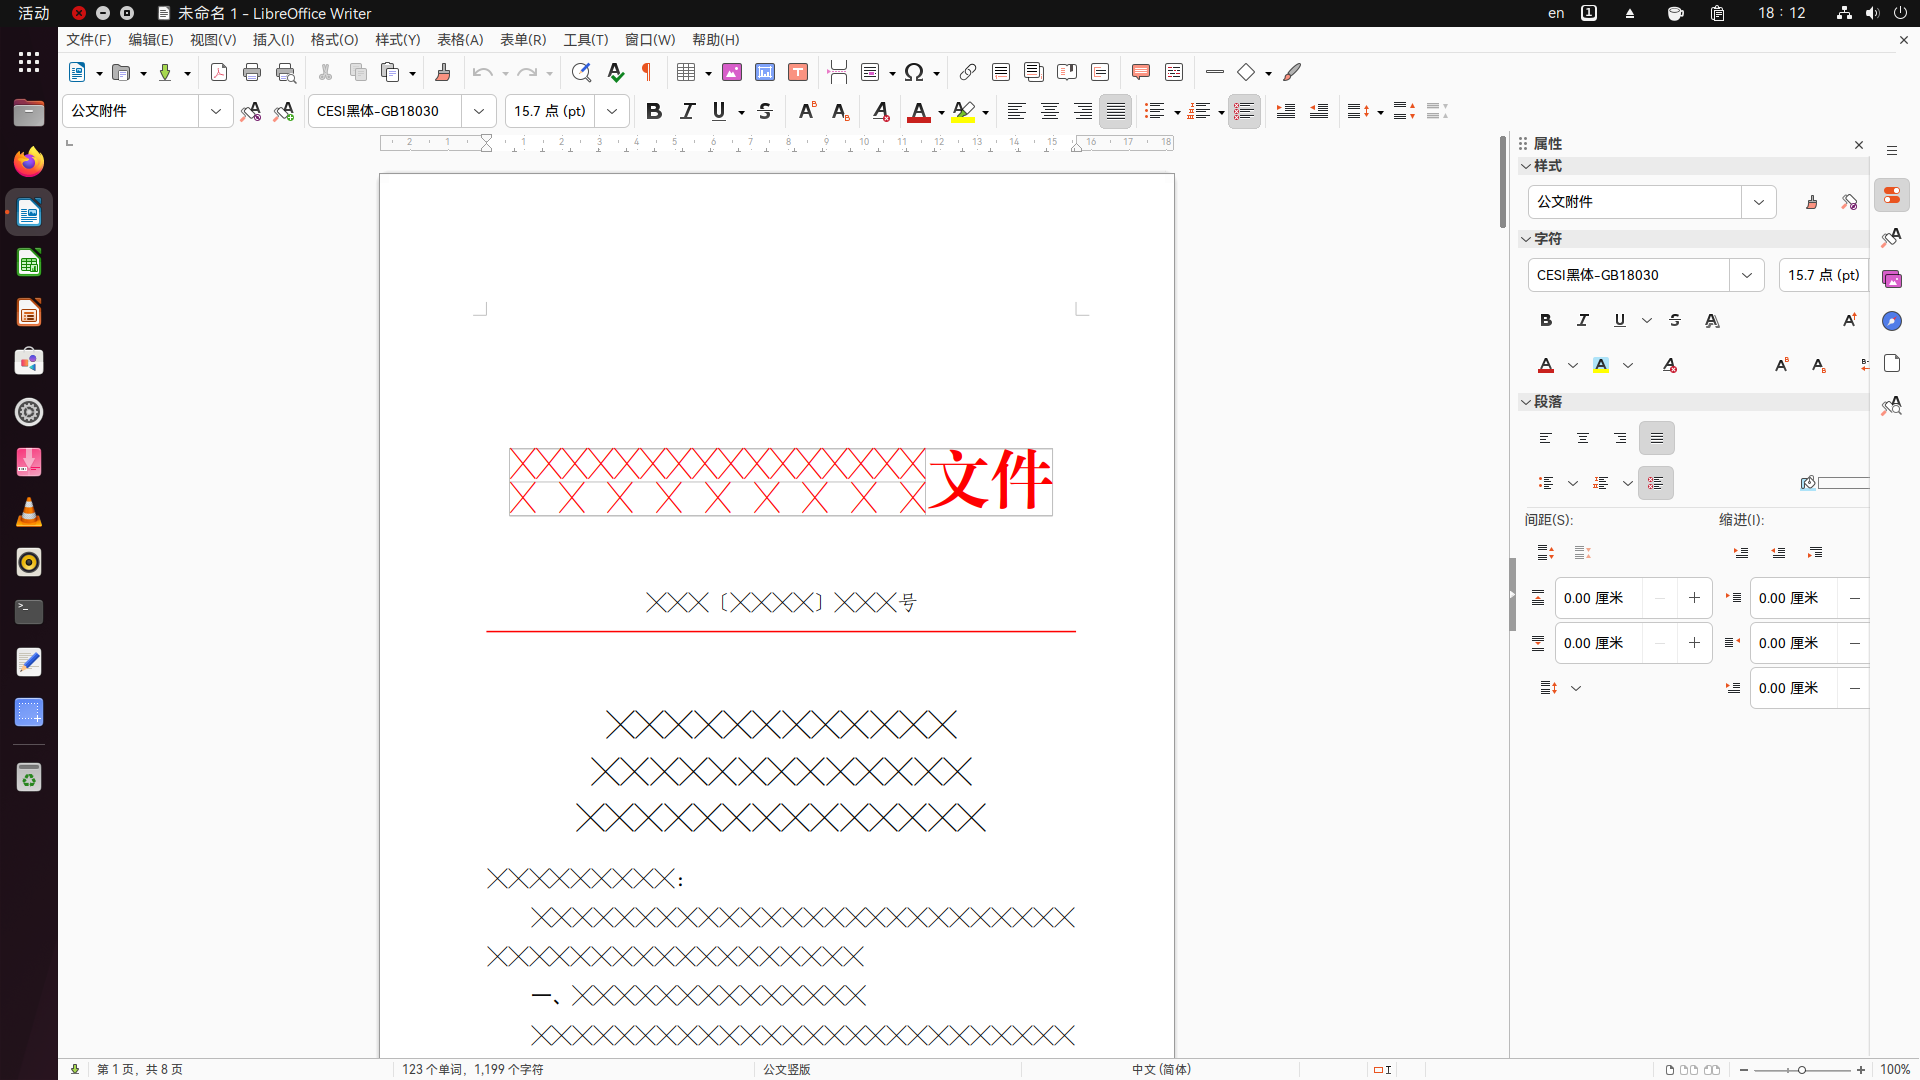Collapse the 段落 section in sidebar

coord(1526,402)
